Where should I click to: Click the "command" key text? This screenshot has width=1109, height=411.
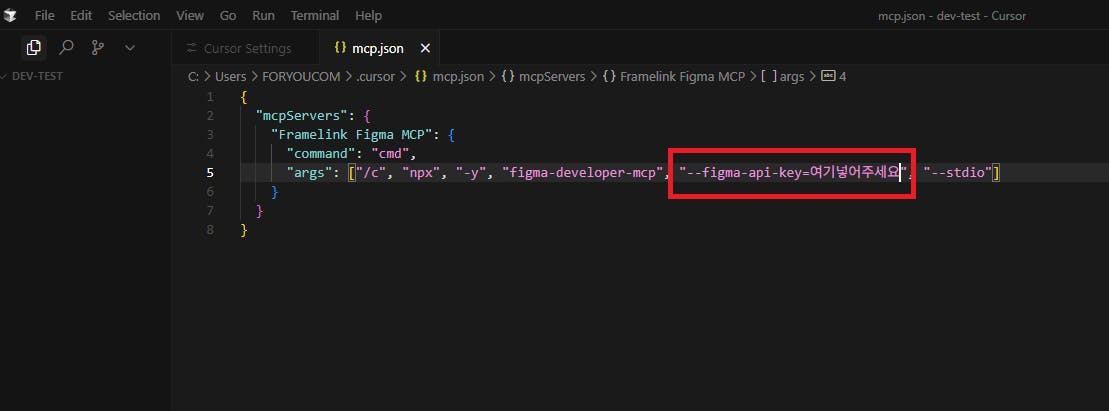(320, 154)
